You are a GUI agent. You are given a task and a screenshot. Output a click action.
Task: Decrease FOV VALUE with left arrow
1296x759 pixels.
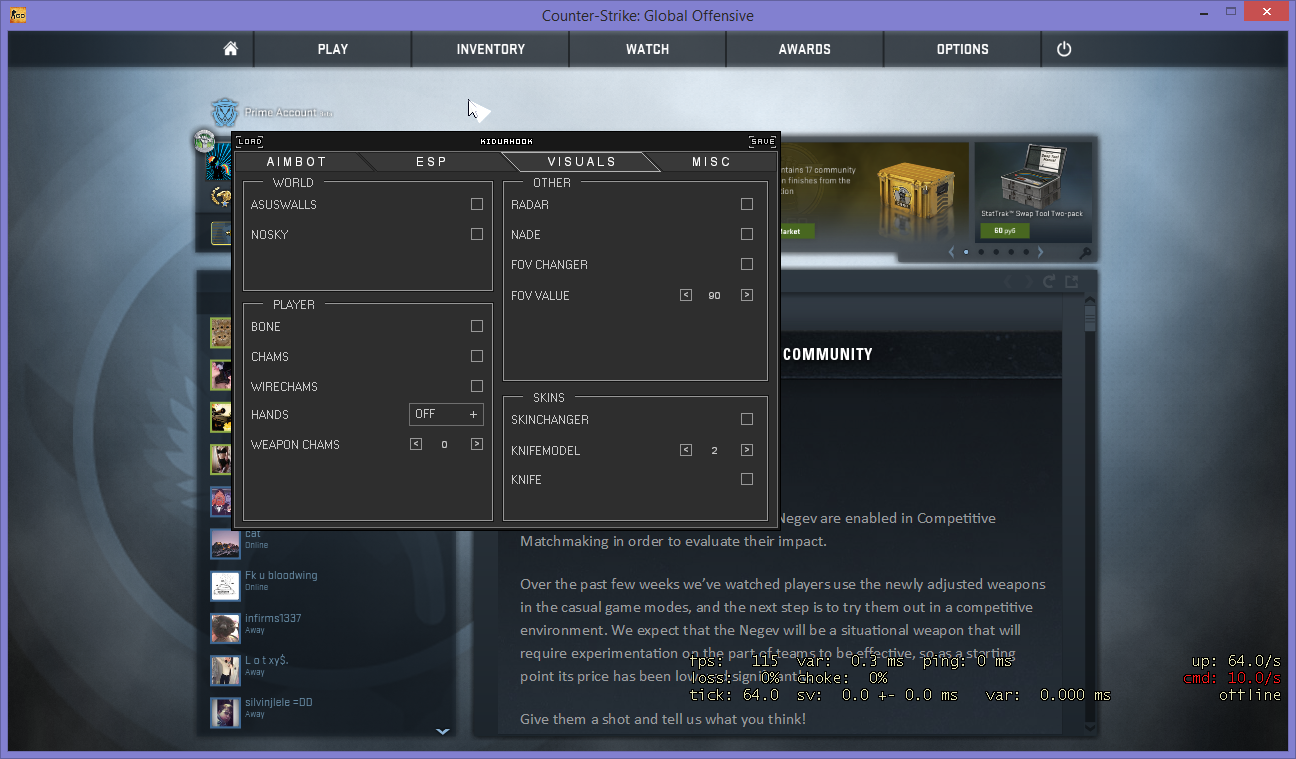(x=686, y=295)
